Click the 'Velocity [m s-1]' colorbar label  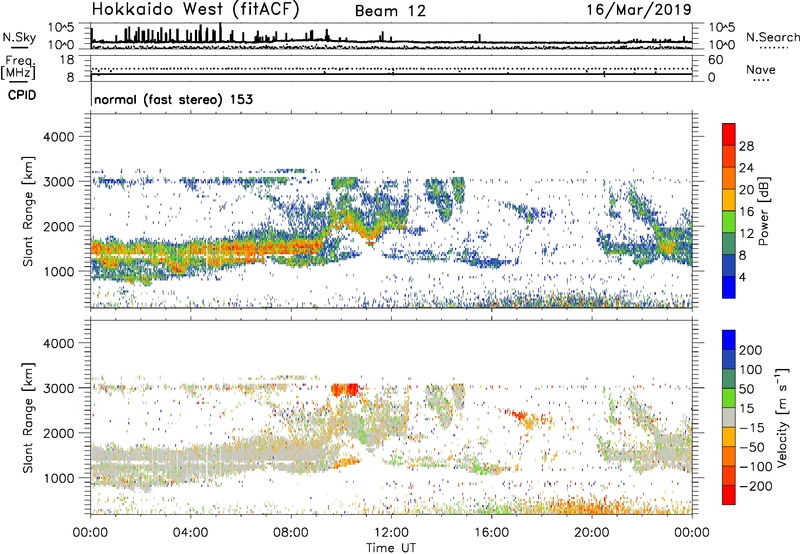782,417
